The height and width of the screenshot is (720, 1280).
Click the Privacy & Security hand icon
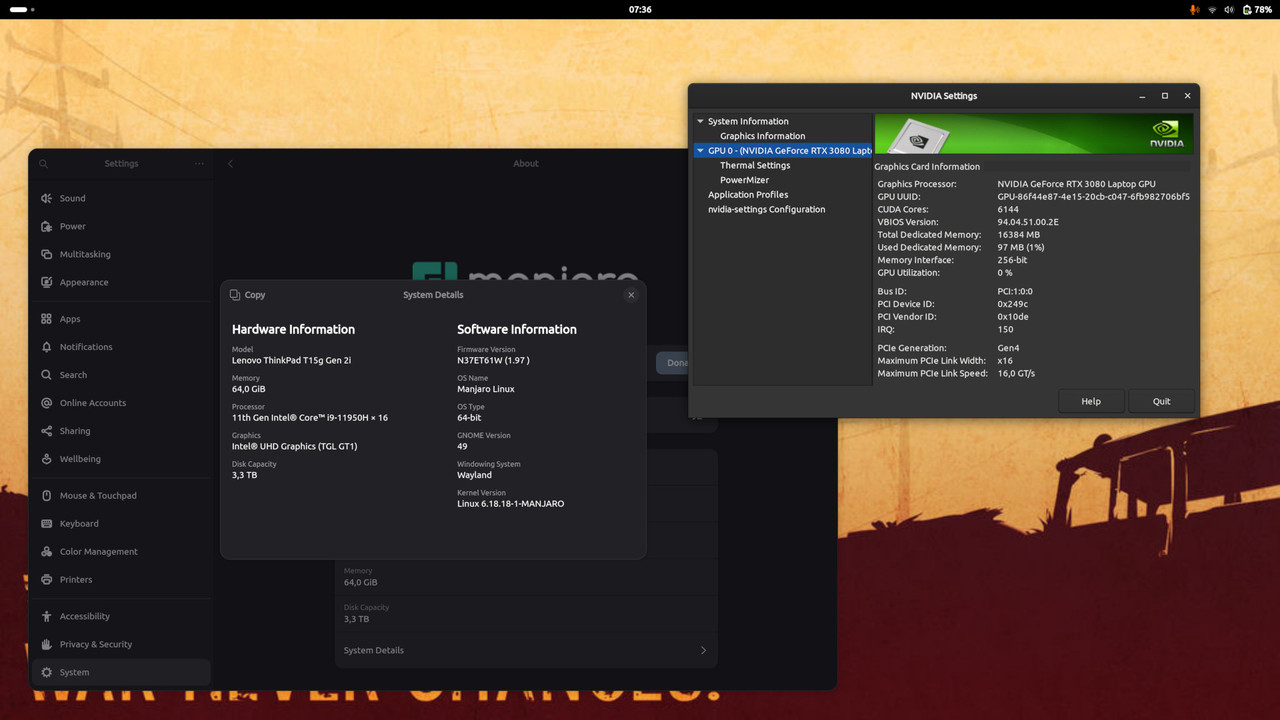[x=46, y=644]
